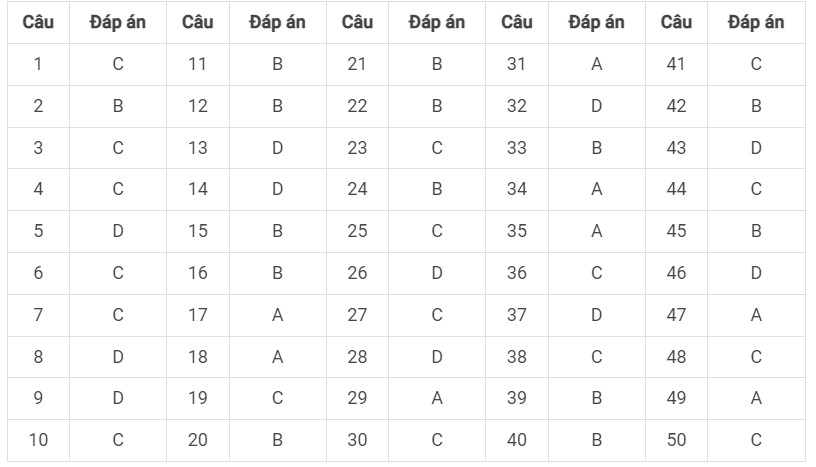Image resolution: width=816 pixels, height=467 pixels.
Task: Click the answer cell for question 1
Action: click(x=118, y=64)
